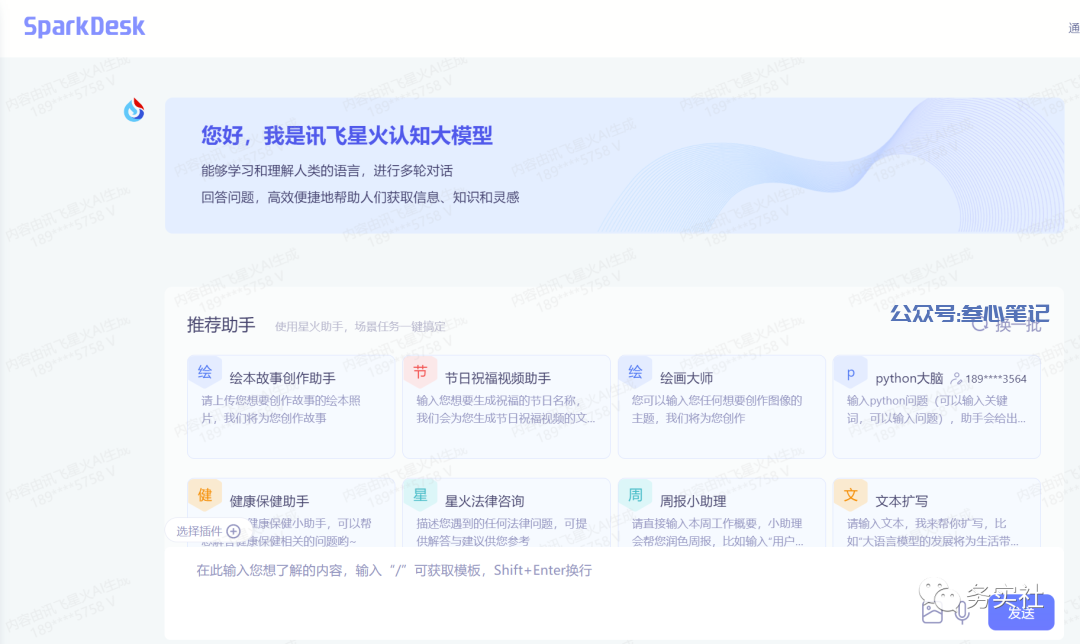Click the image upload icon

coord(932,612)
